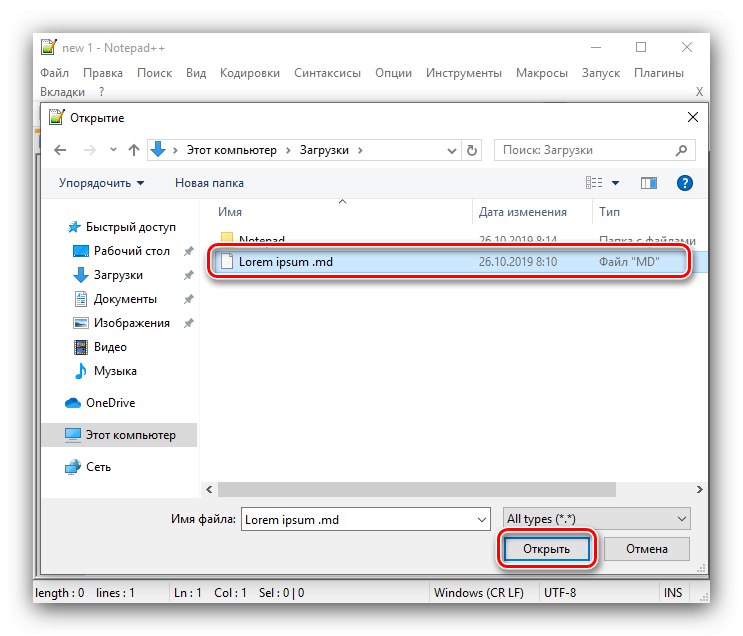Viewport: 743px width, 636px height.
Task: Click scroll-left arrow of horizontal scrollbar
Action: [209, 490]
